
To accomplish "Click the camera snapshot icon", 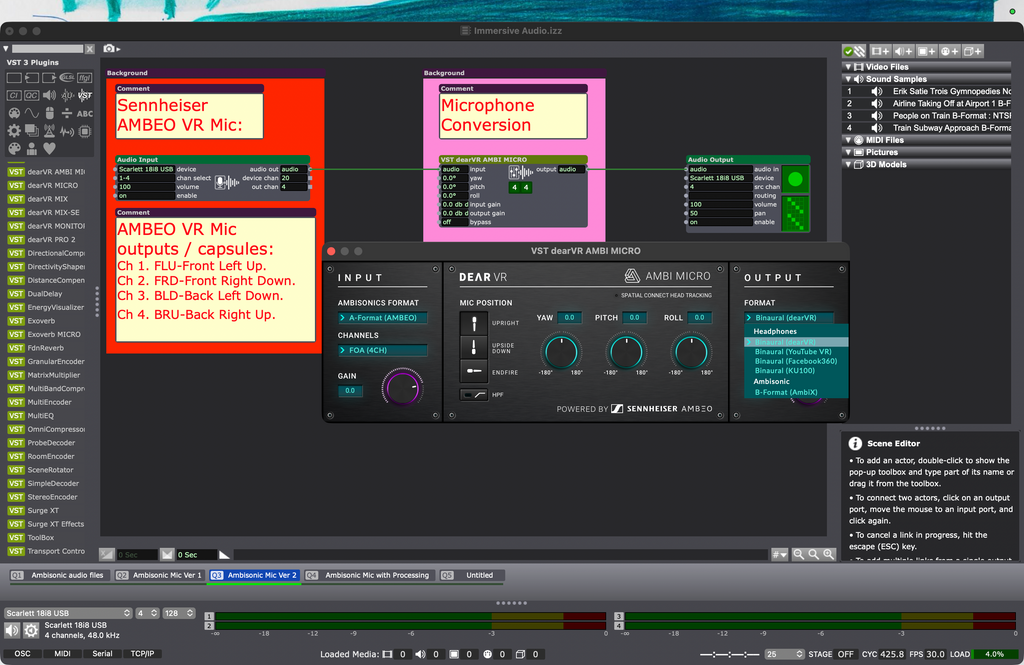I will coord(109,48).
